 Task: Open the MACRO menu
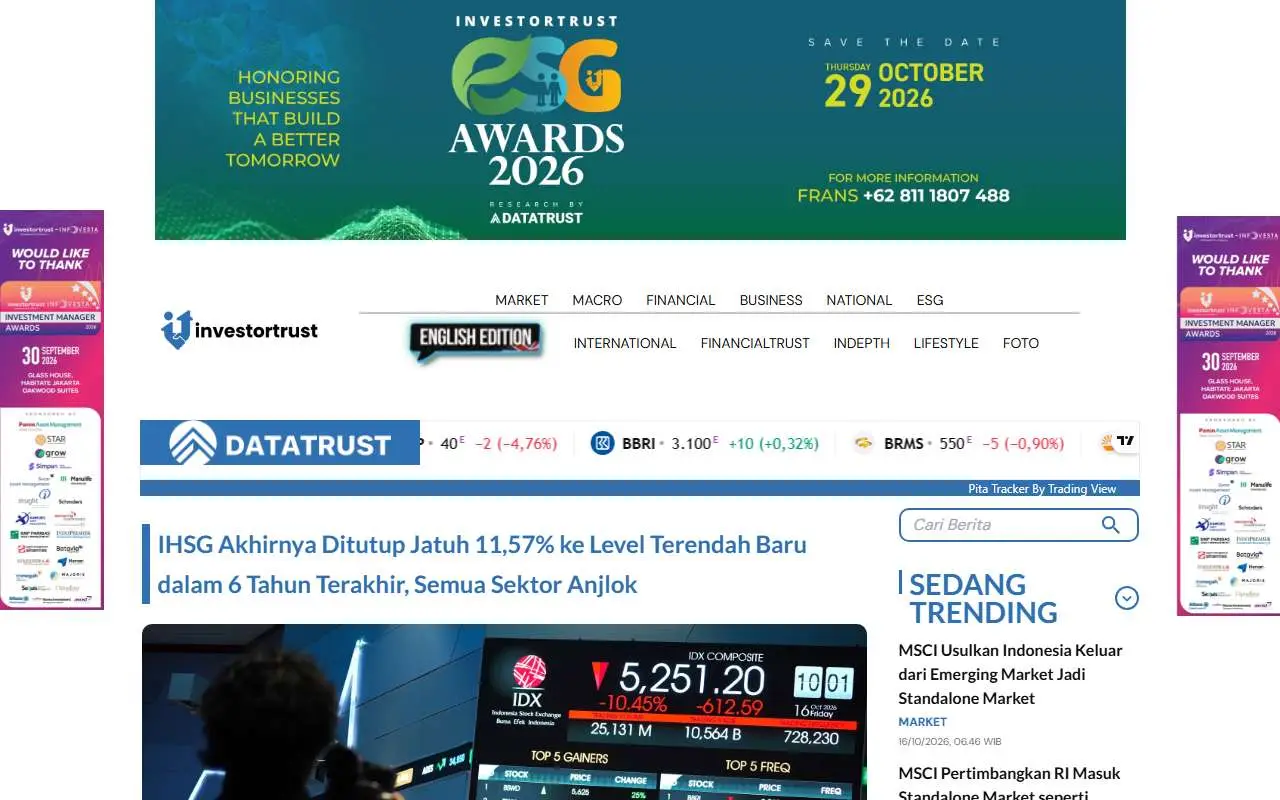click(x=597, y=300)
